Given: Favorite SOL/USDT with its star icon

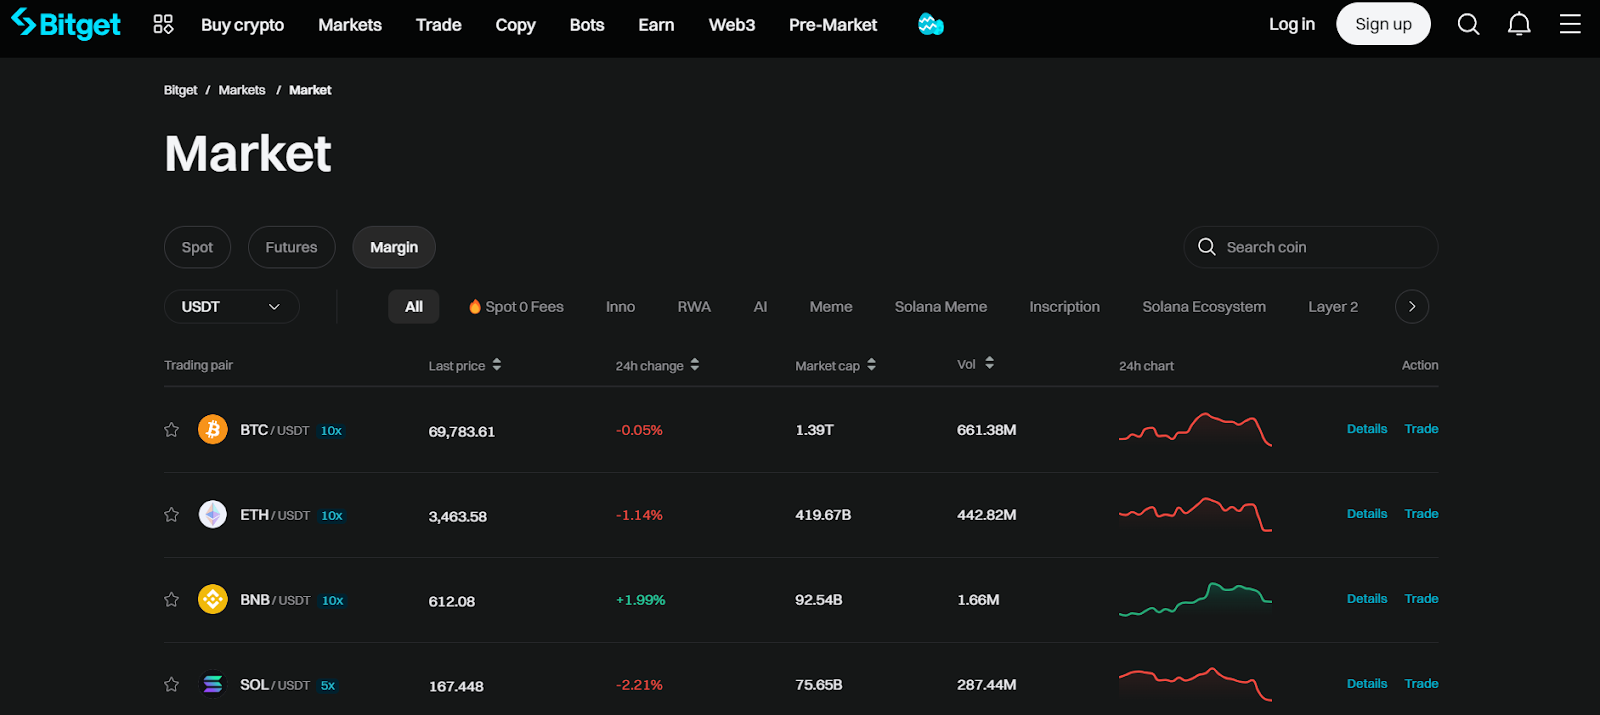Looking at the screenshot, I should tap(172, 685).
